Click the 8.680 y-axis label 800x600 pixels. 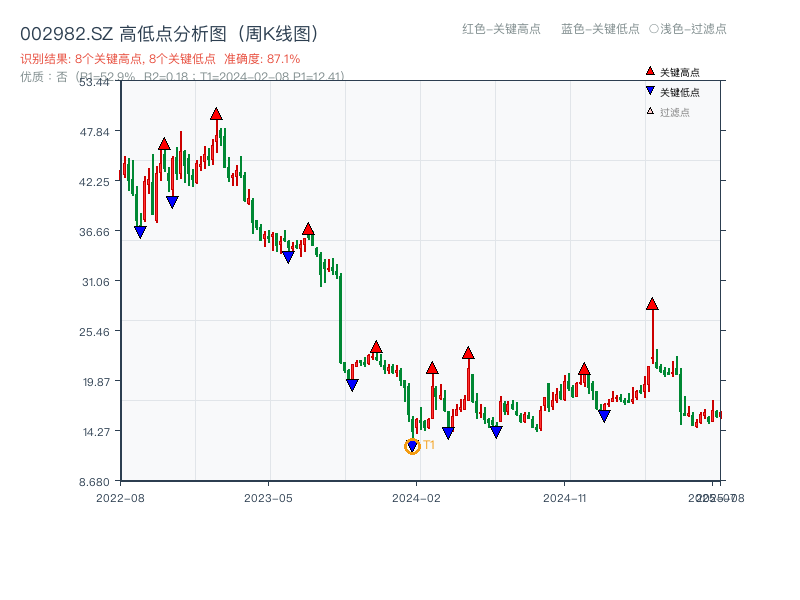(x=94, y=482)
